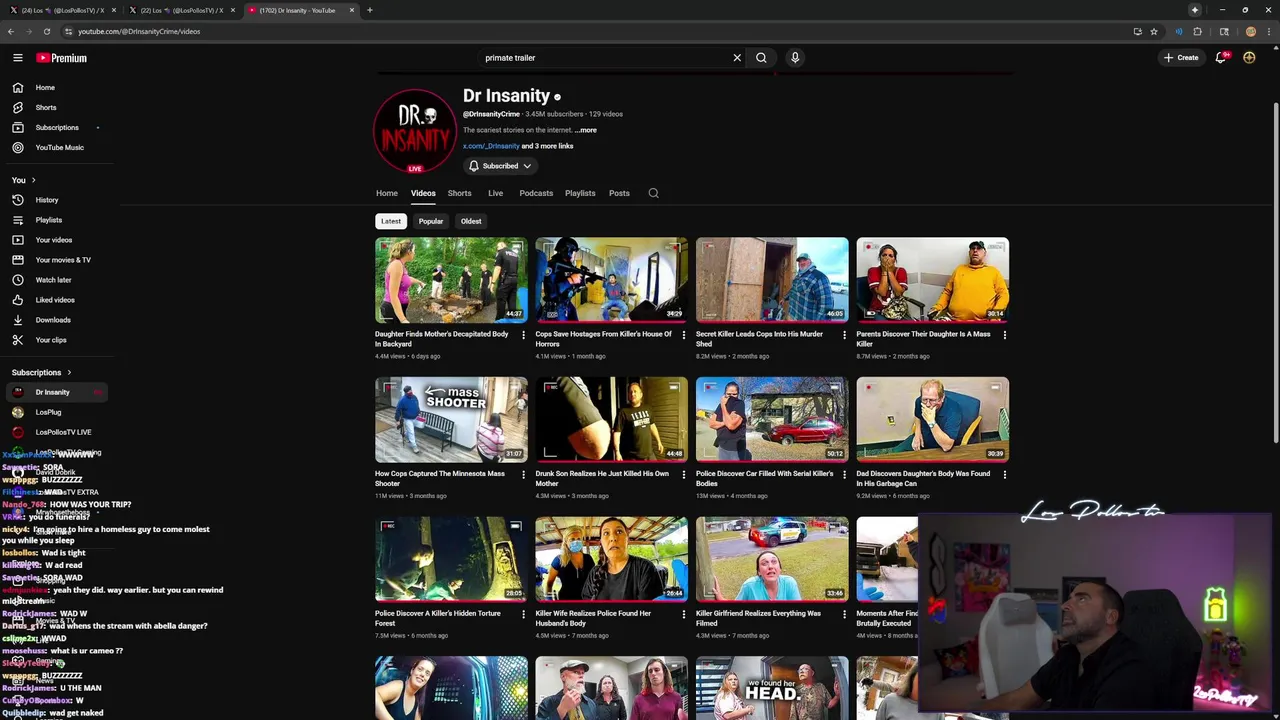Screen dimensions: 1280x720
Task: Open options for Parents Discover Their Daughter video
Action: (x=1004, y=335)
